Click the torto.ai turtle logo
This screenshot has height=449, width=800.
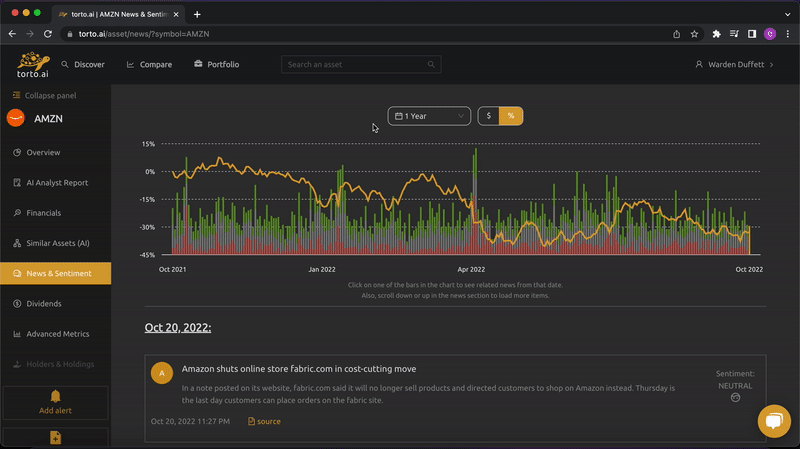[33, 64]
